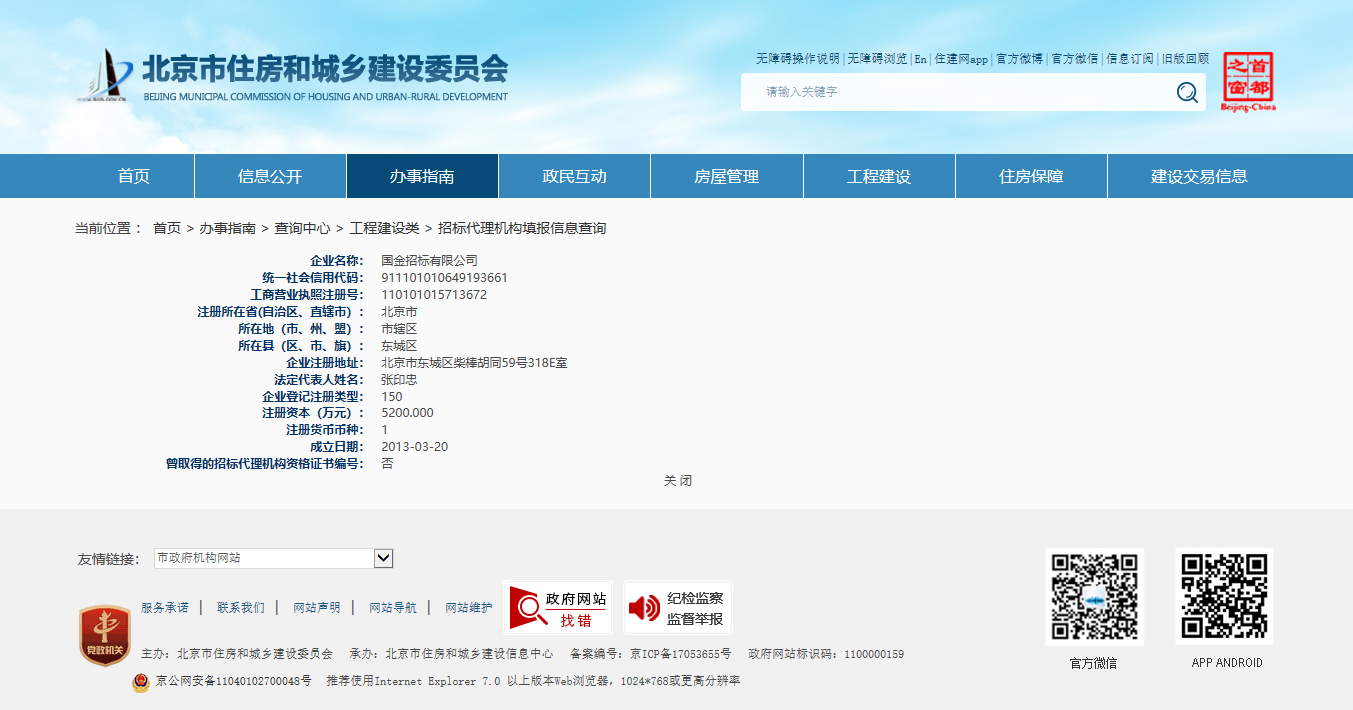The image size is (1353, 710).
Task: Select 建设交易信息 in the navigation bar
Action: [x=1199, y=177]
